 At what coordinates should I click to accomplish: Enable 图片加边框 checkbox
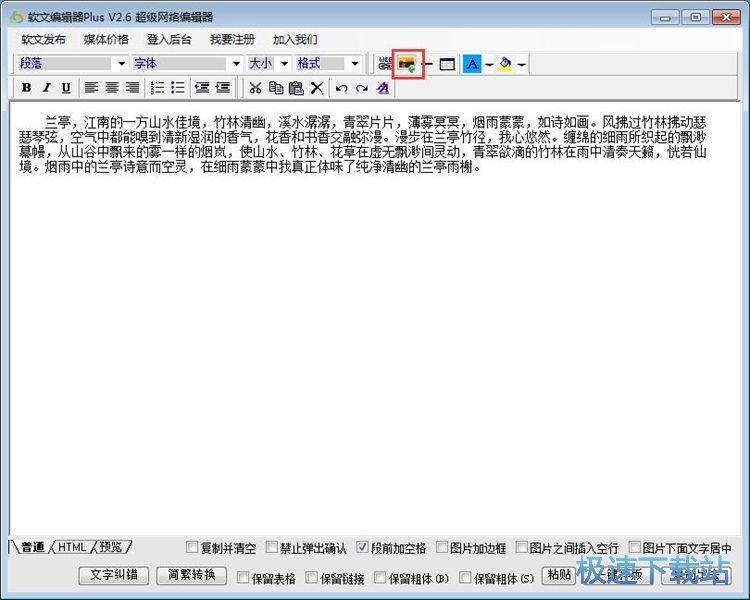click(442, 547)
